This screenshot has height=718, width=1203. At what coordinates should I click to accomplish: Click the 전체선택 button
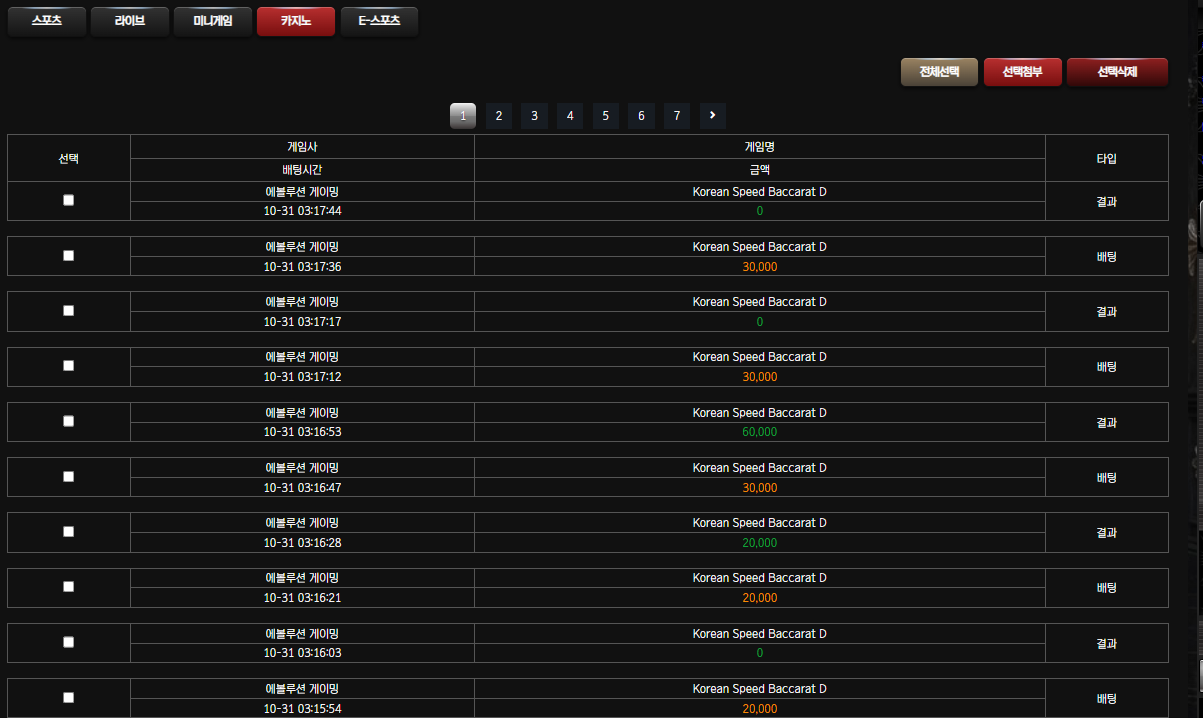[939, 72]
